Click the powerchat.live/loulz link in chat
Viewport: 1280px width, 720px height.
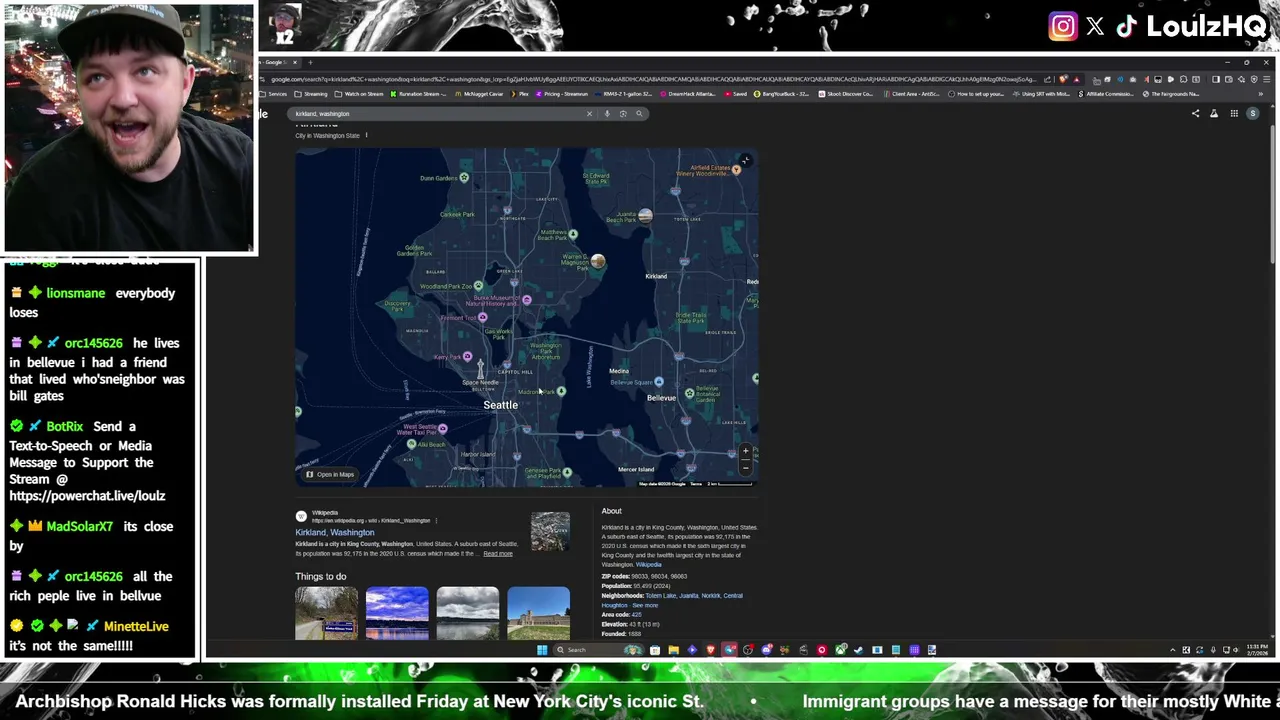click(x=88, y=496)
